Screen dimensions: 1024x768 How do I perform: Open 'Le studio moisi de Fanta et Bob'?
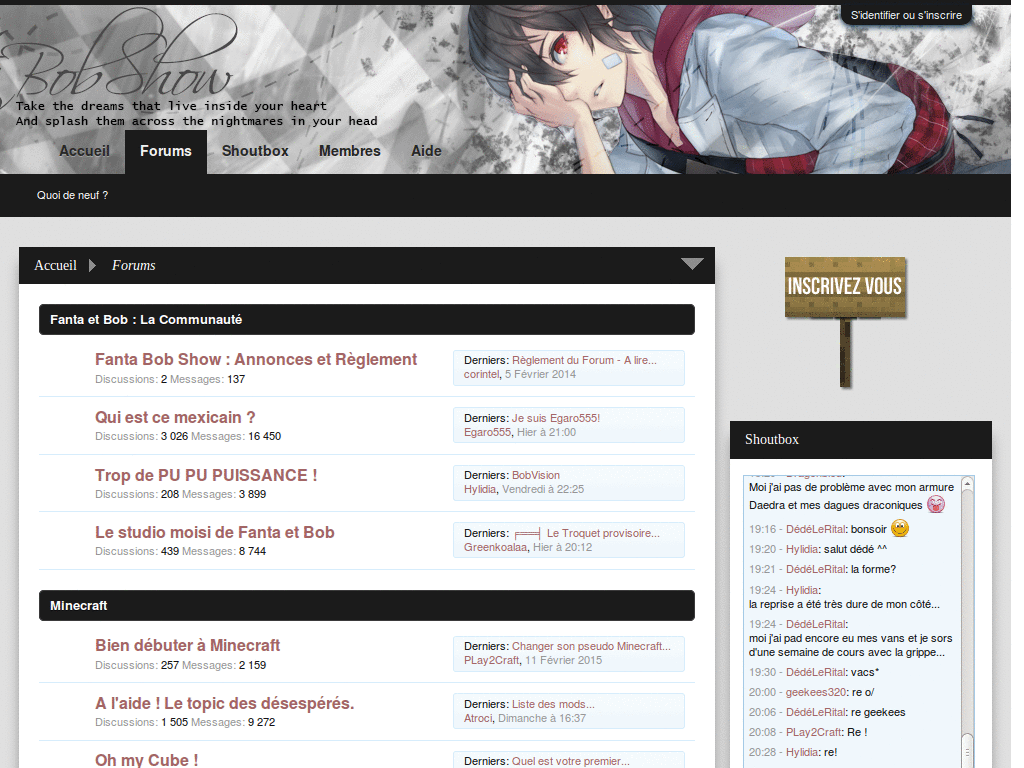(x=215, y=532)
